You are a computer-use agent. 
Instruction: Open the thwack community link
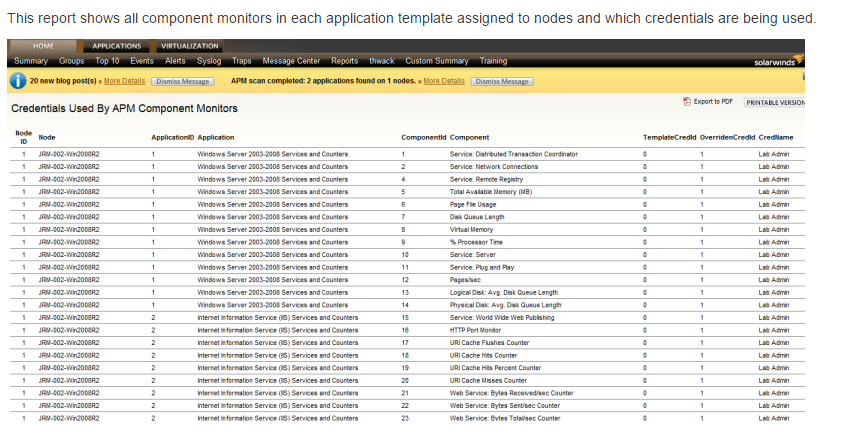click(x=381, y=61)
